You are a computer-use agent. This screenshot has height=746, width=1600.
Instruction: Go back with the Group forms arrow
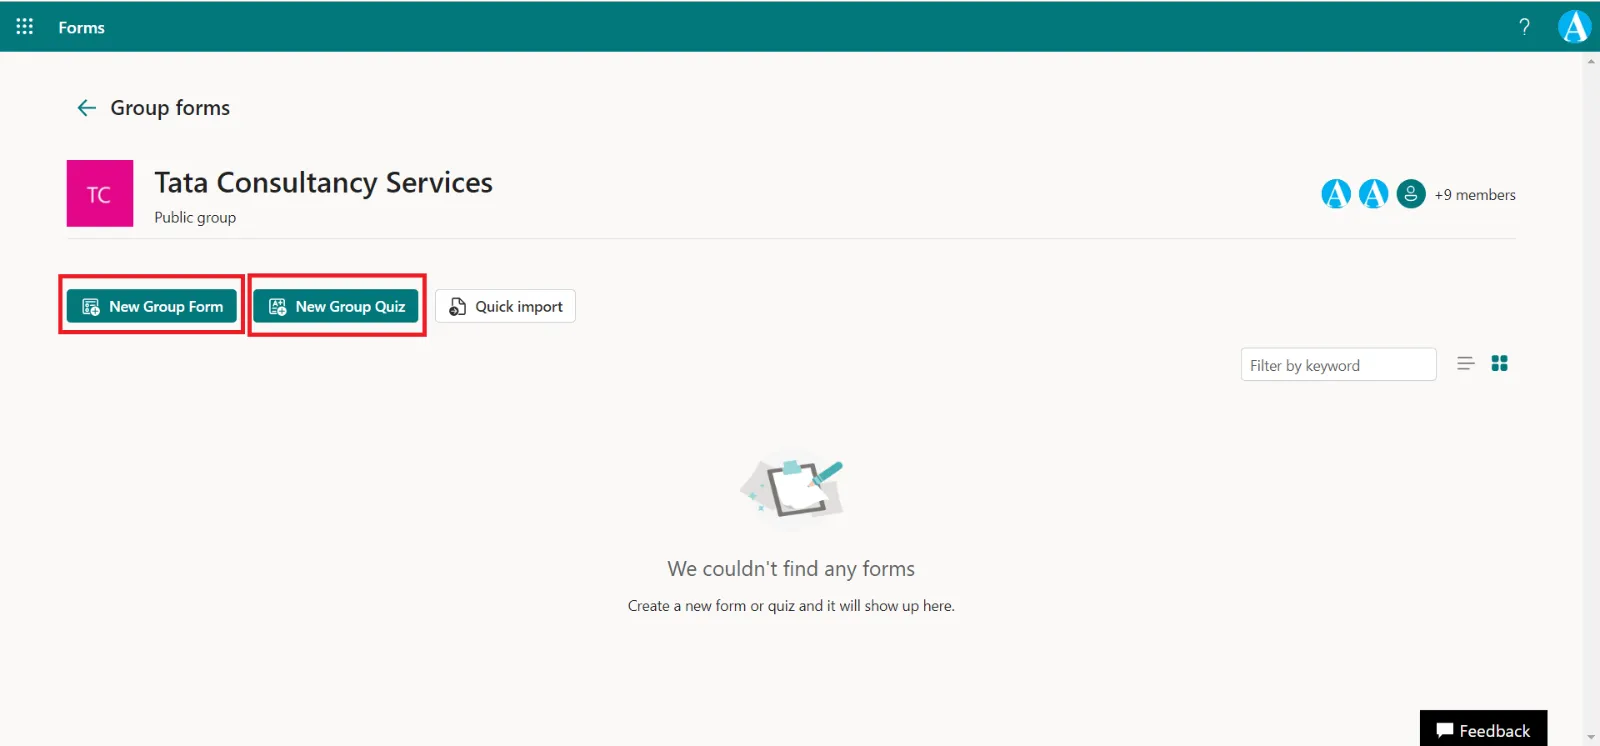pos(87,108)
